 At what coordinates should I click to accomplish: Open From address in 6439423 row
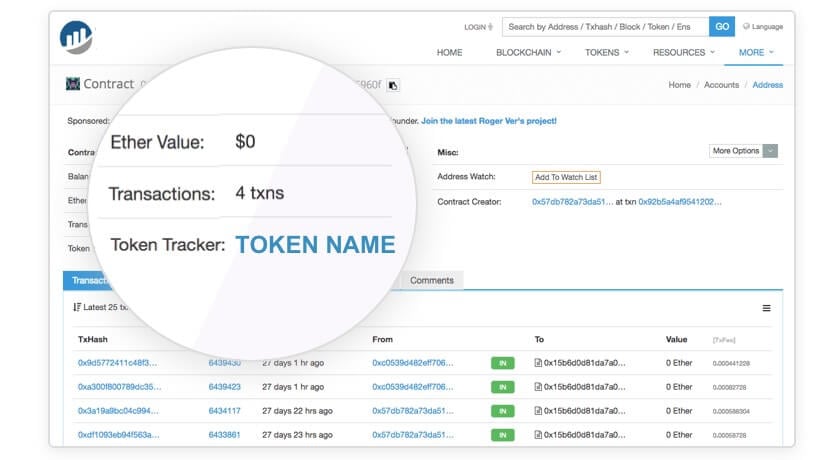click(412, 387)
